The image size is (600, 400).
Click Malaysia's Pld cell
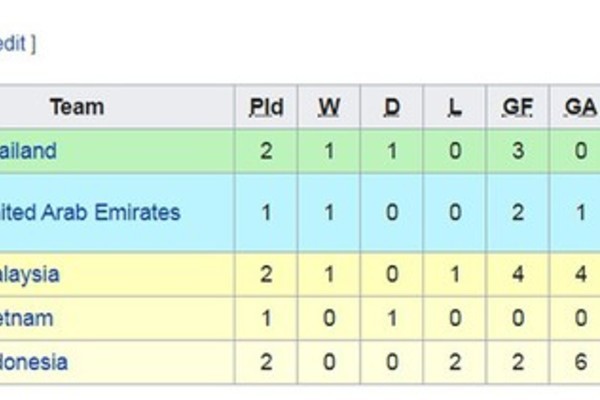coord(266,274)
